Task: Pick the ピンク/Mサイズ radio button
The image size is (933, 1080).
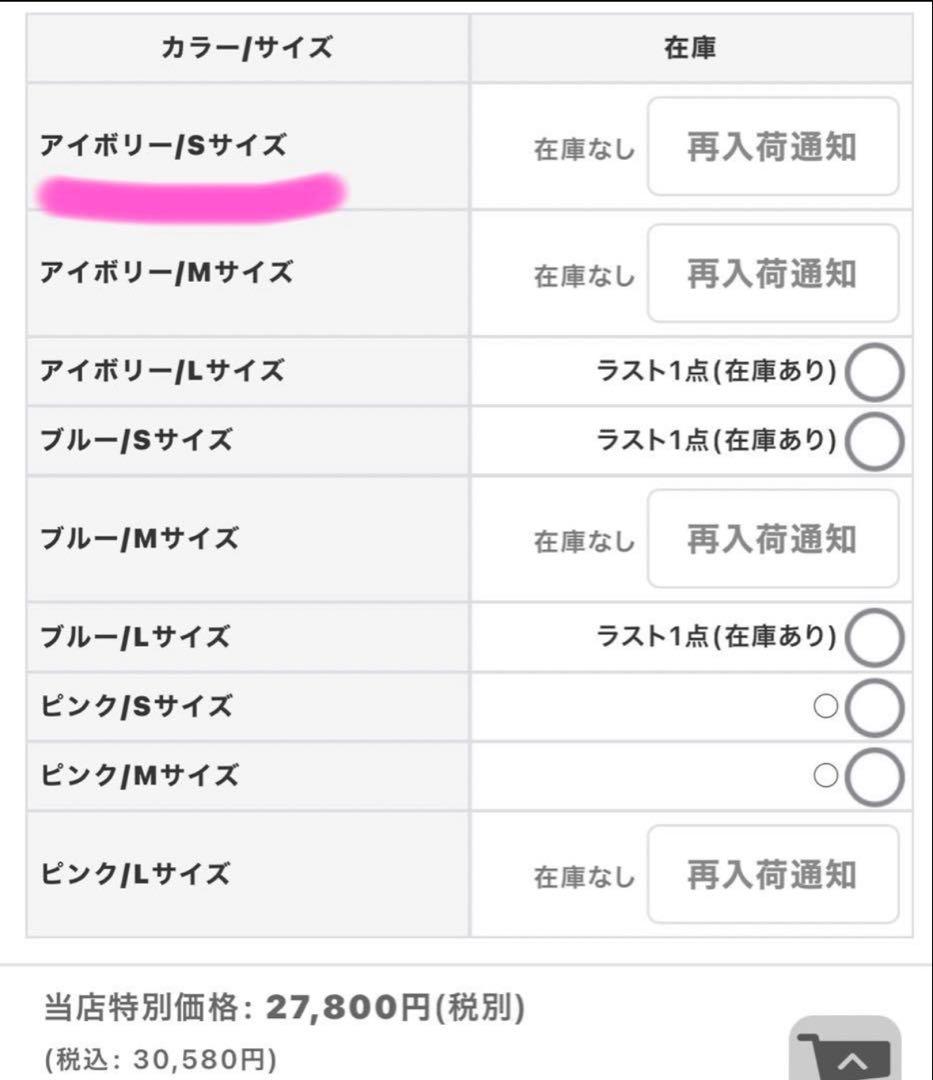Action: click(874, 776)
